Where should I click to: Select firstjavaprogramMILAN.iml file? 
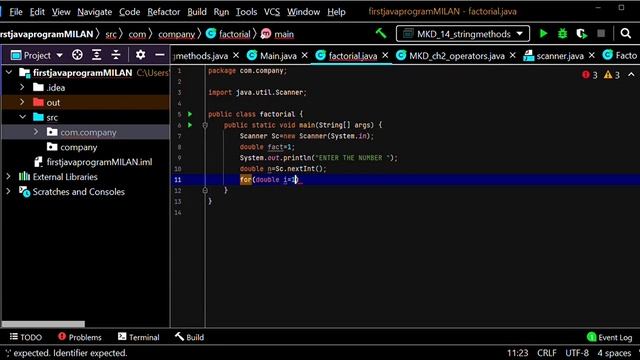pyautogui.click(x=99, y=162)
